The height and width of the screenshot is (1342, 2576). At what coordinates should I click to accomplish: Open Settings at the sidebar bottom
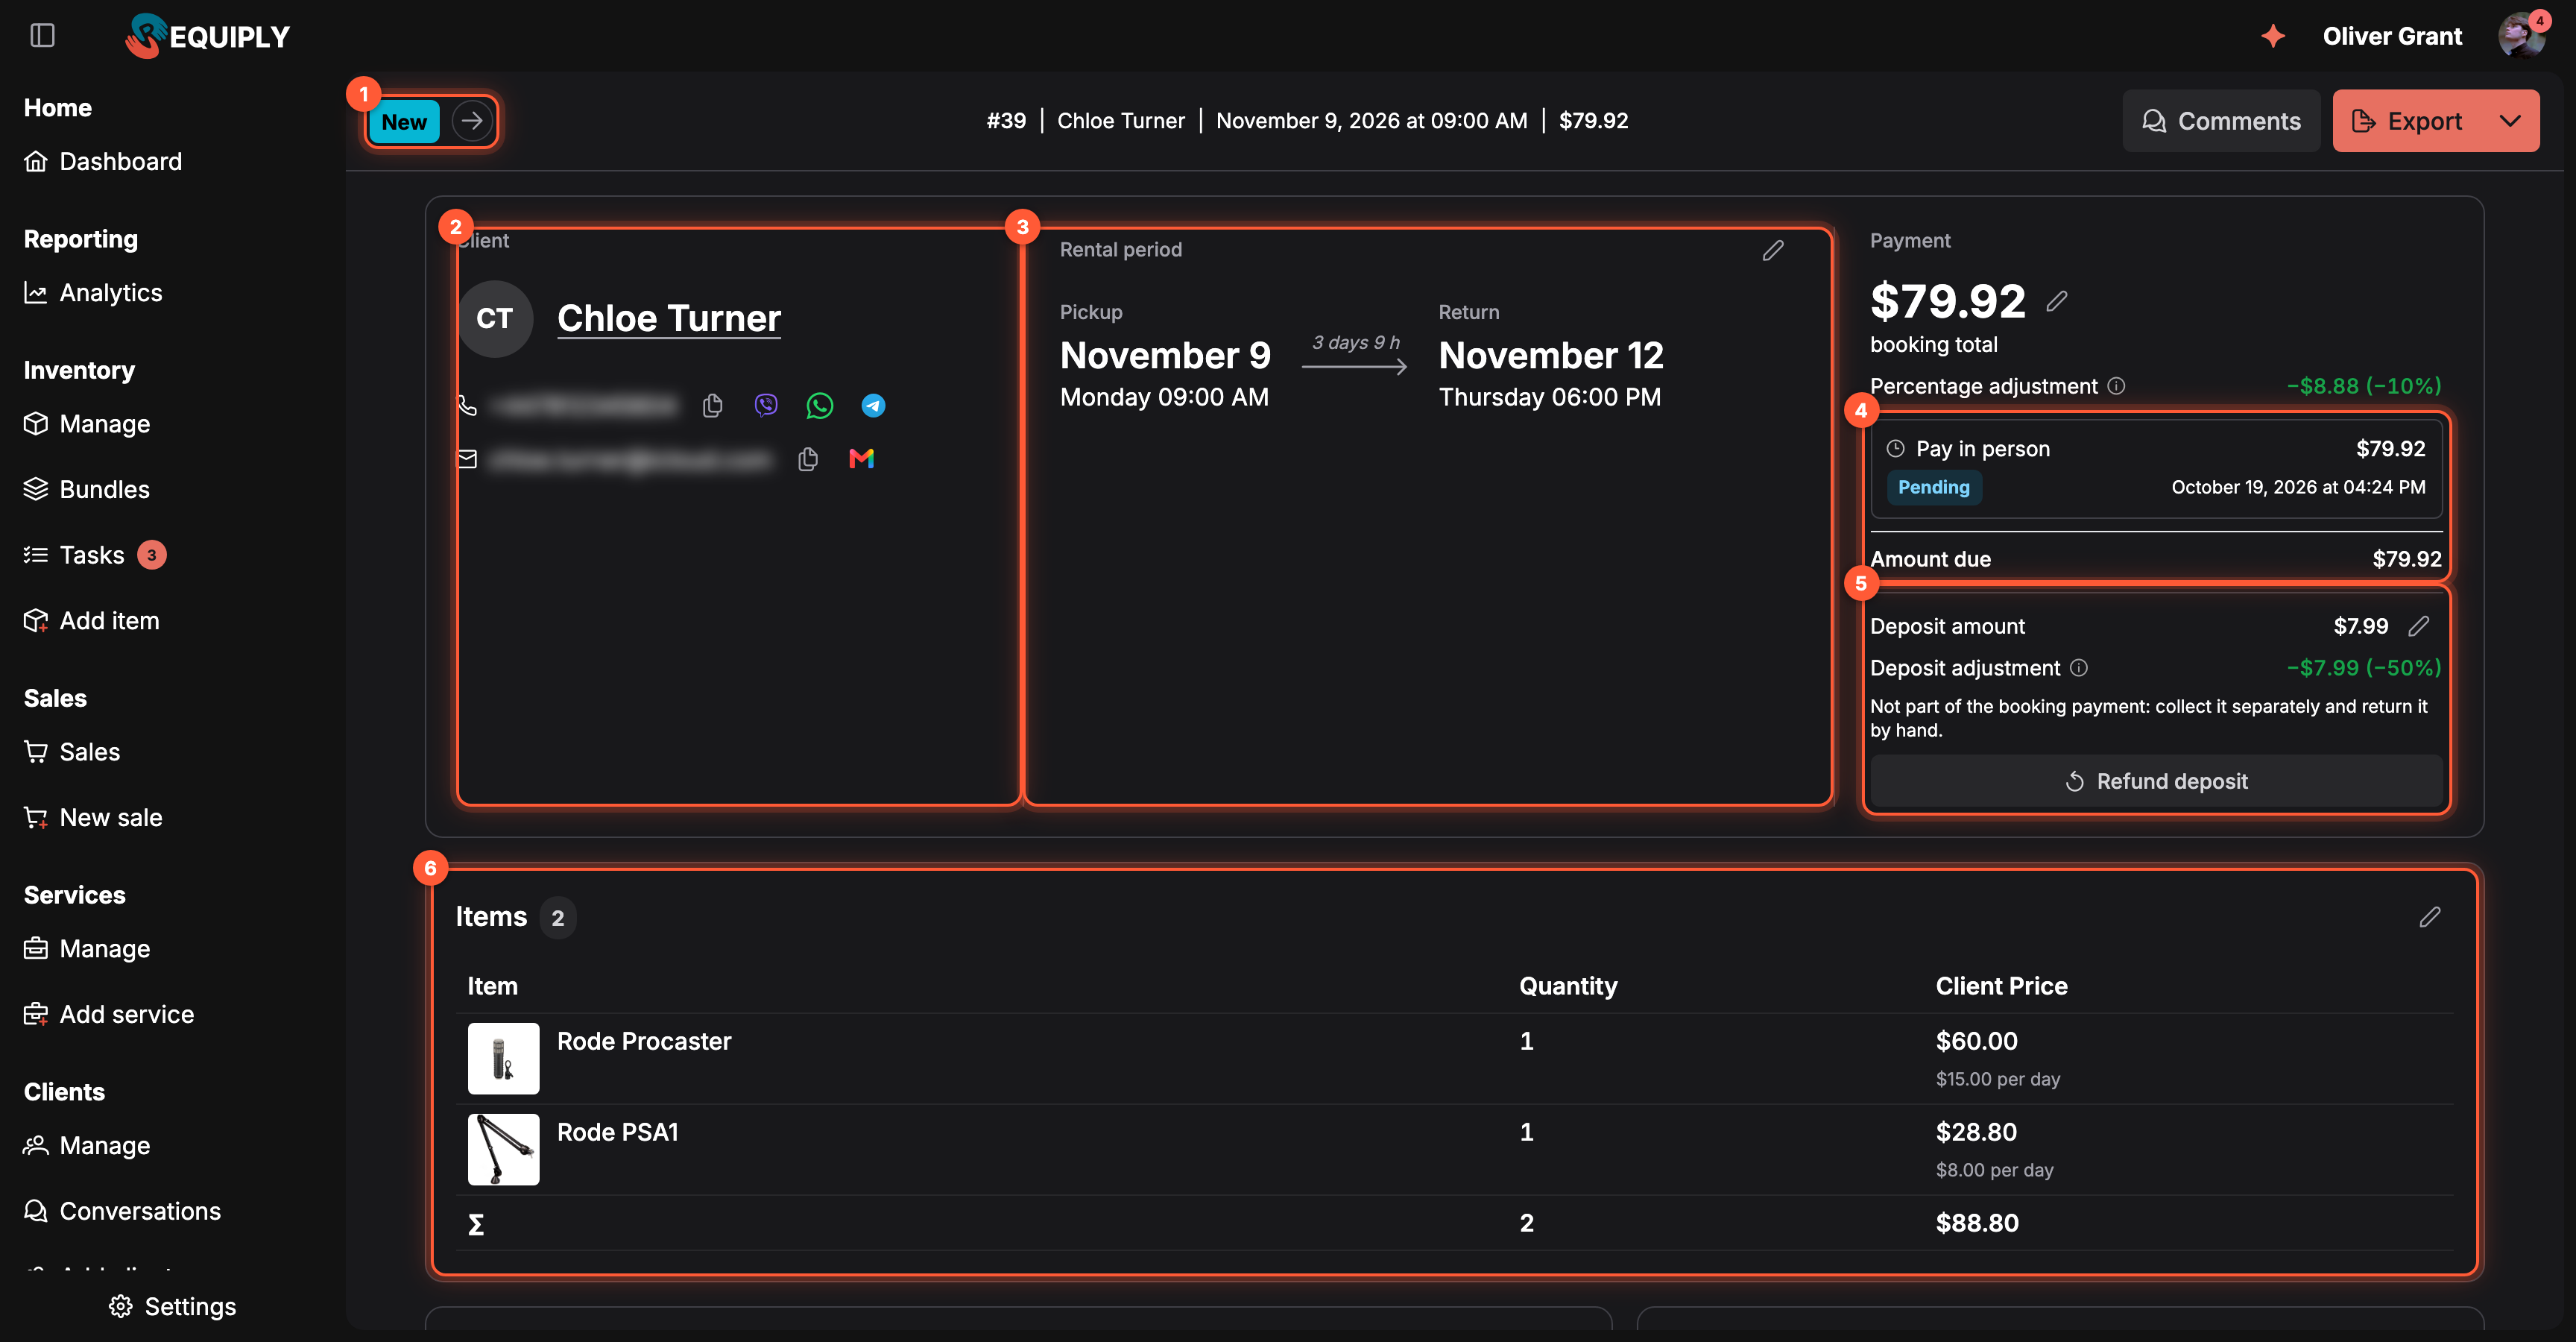(x=172, y=1307)
